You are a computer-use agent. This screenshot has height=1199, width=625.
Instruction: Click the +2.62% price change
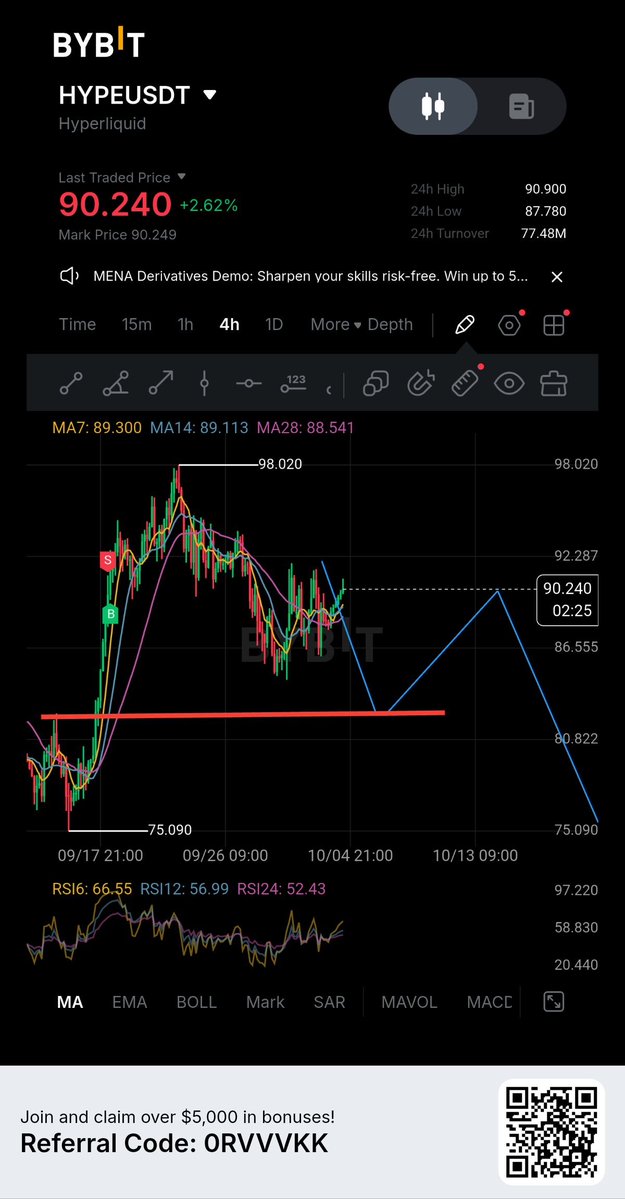[x=209, y=205]
